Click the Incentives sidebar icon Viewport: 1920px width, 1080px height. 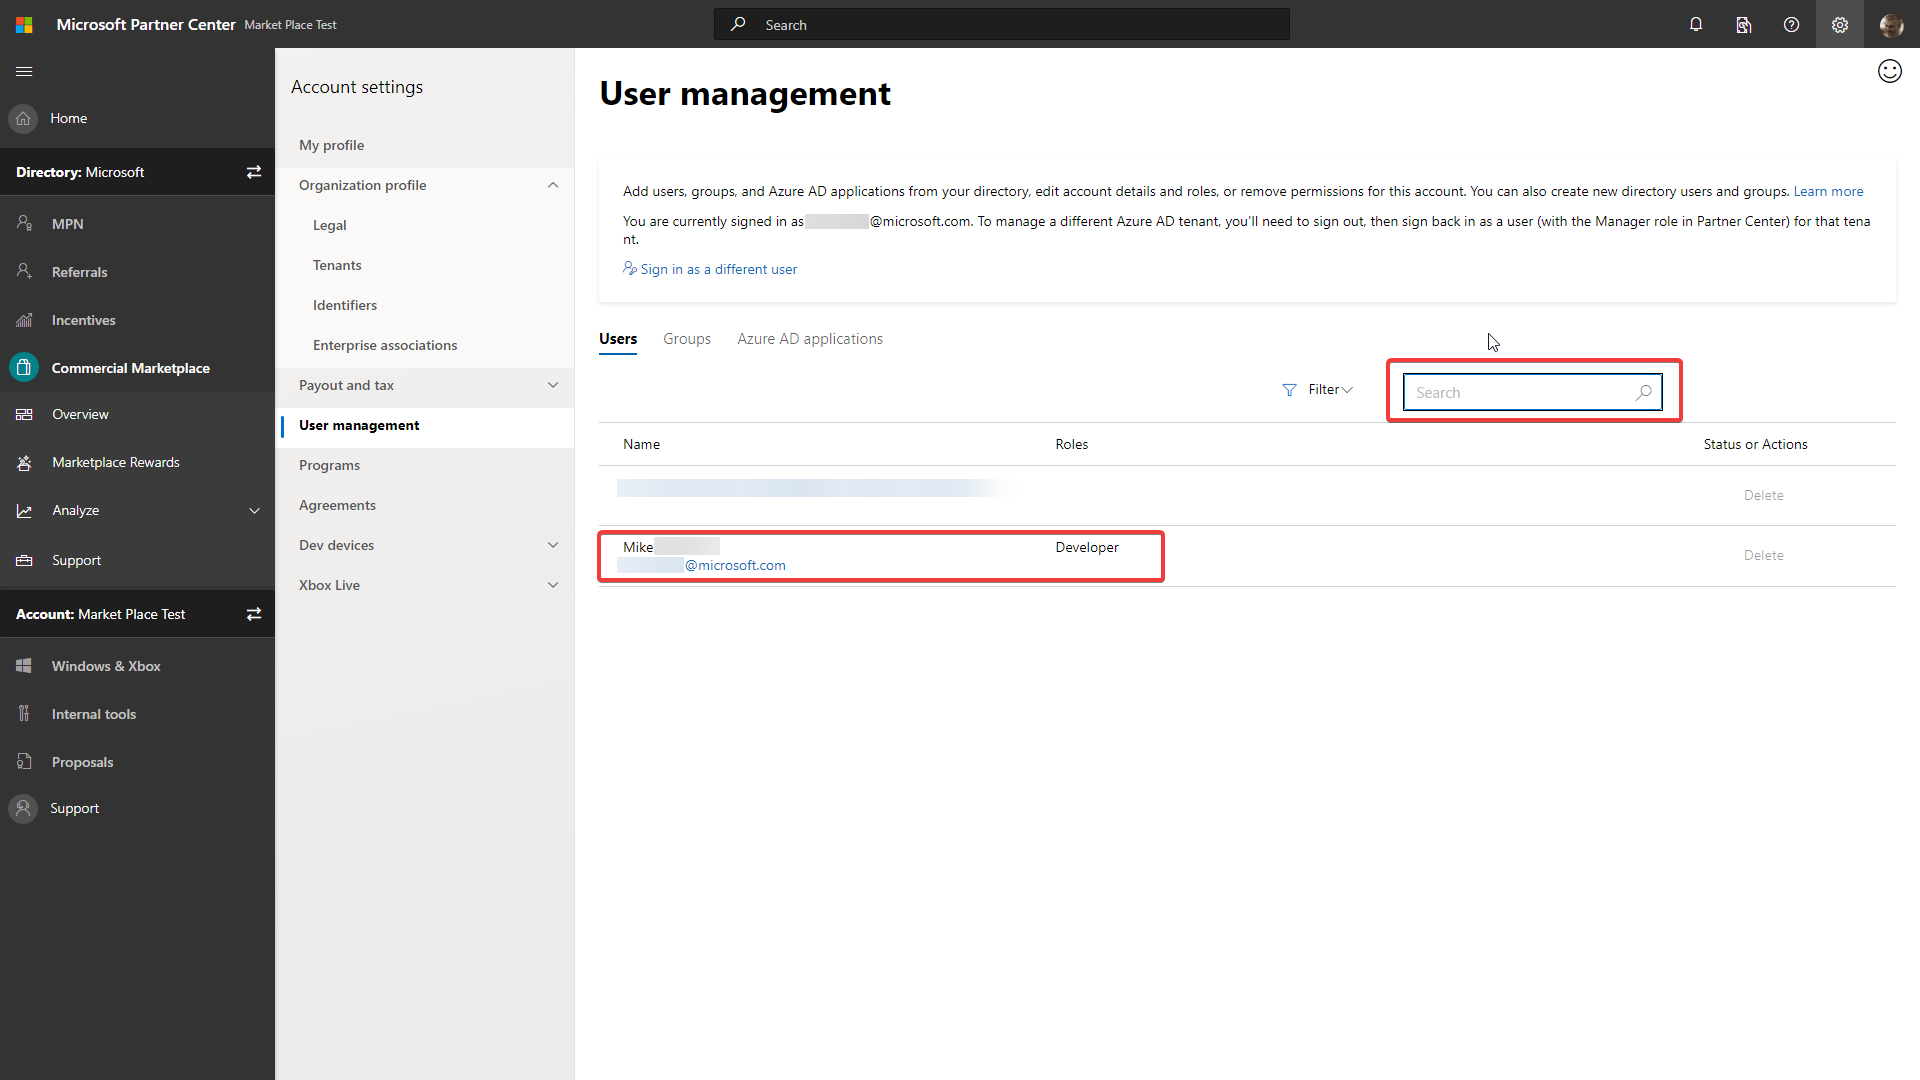click(x=24, y=319)
